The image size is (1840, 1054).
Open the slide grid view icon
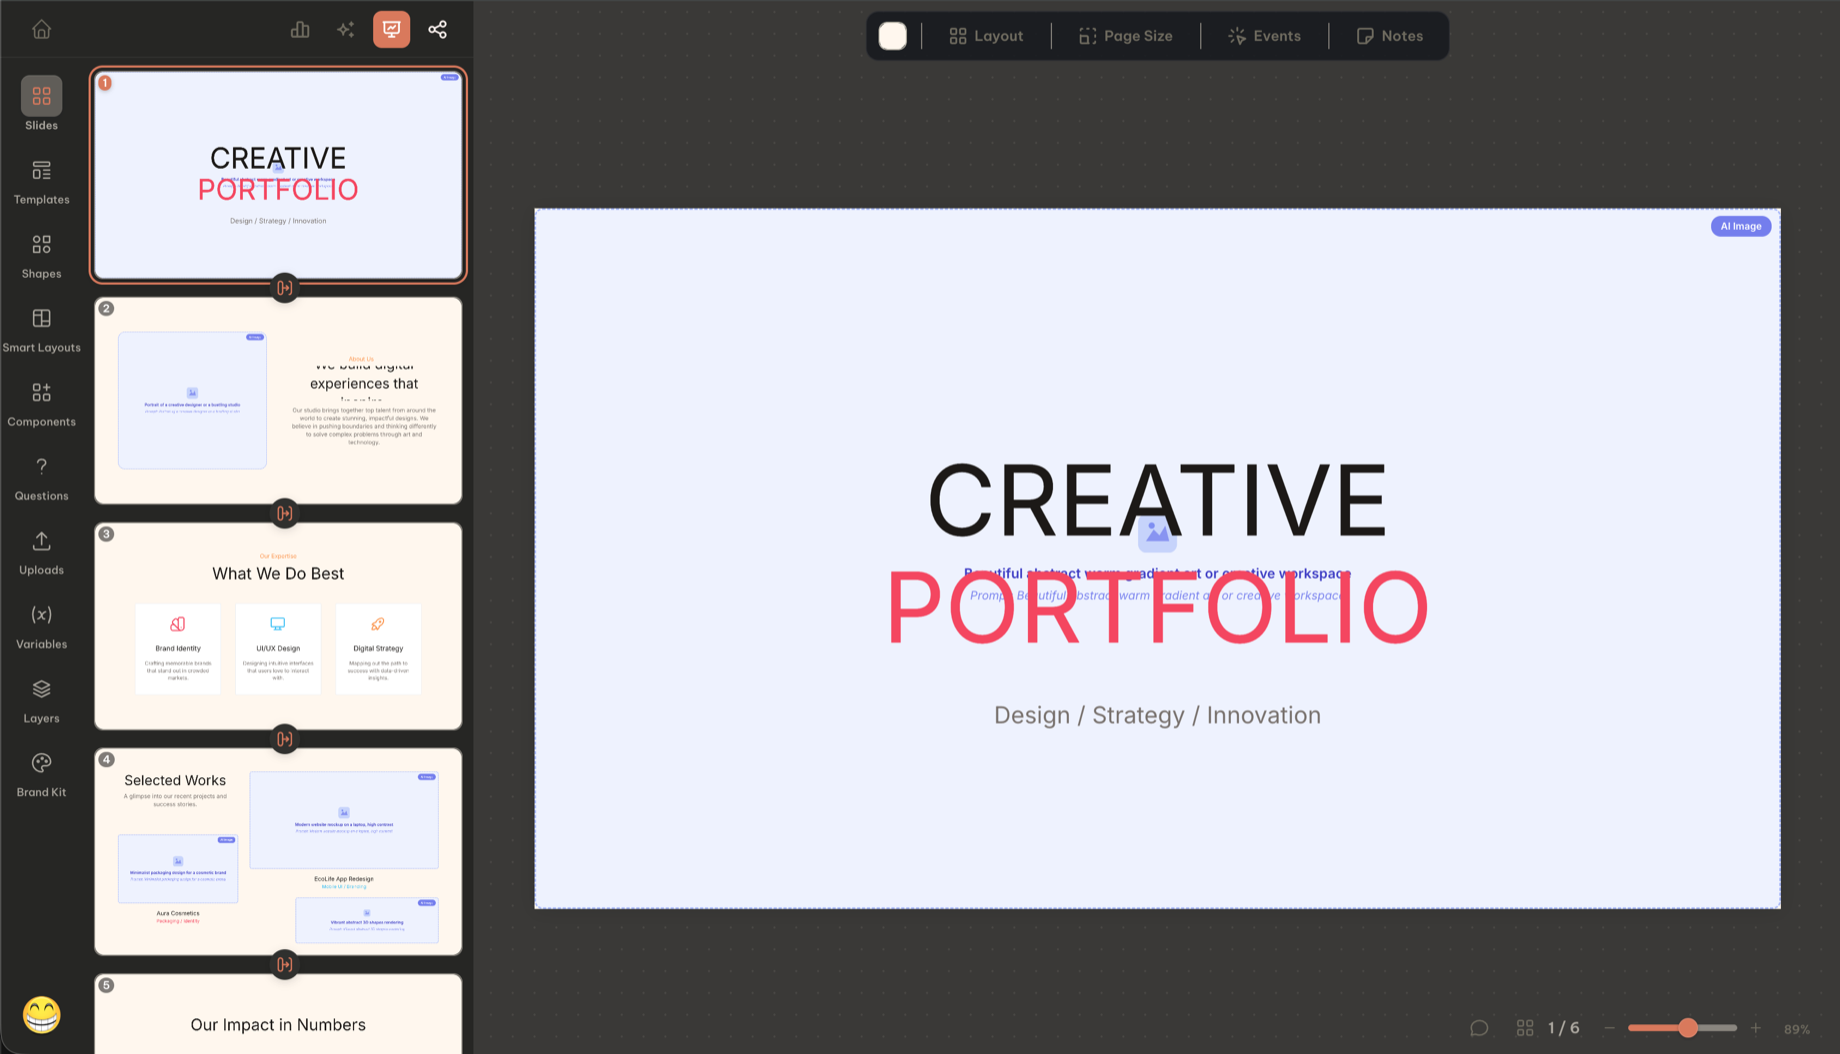(1525, 1028)
